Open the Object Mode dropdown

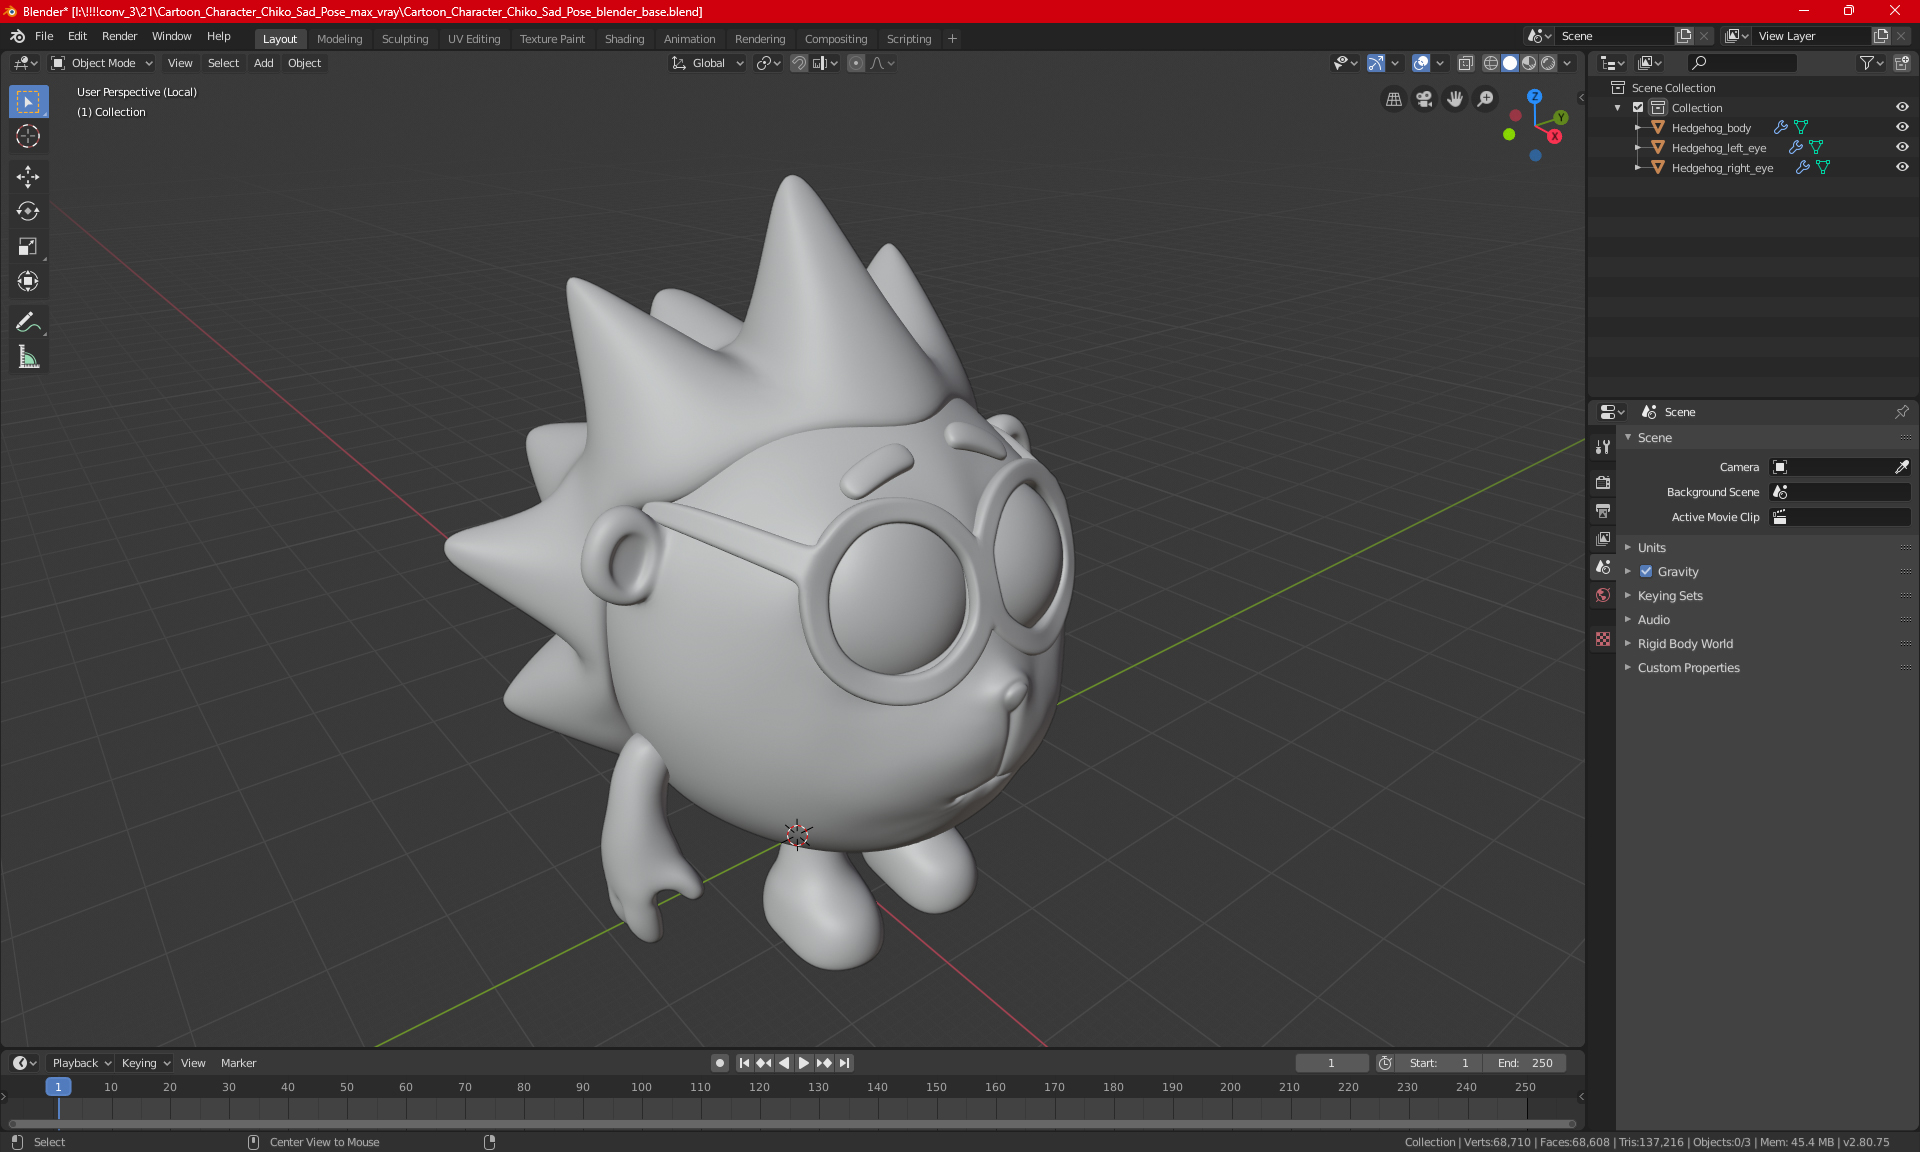[102, 63]
